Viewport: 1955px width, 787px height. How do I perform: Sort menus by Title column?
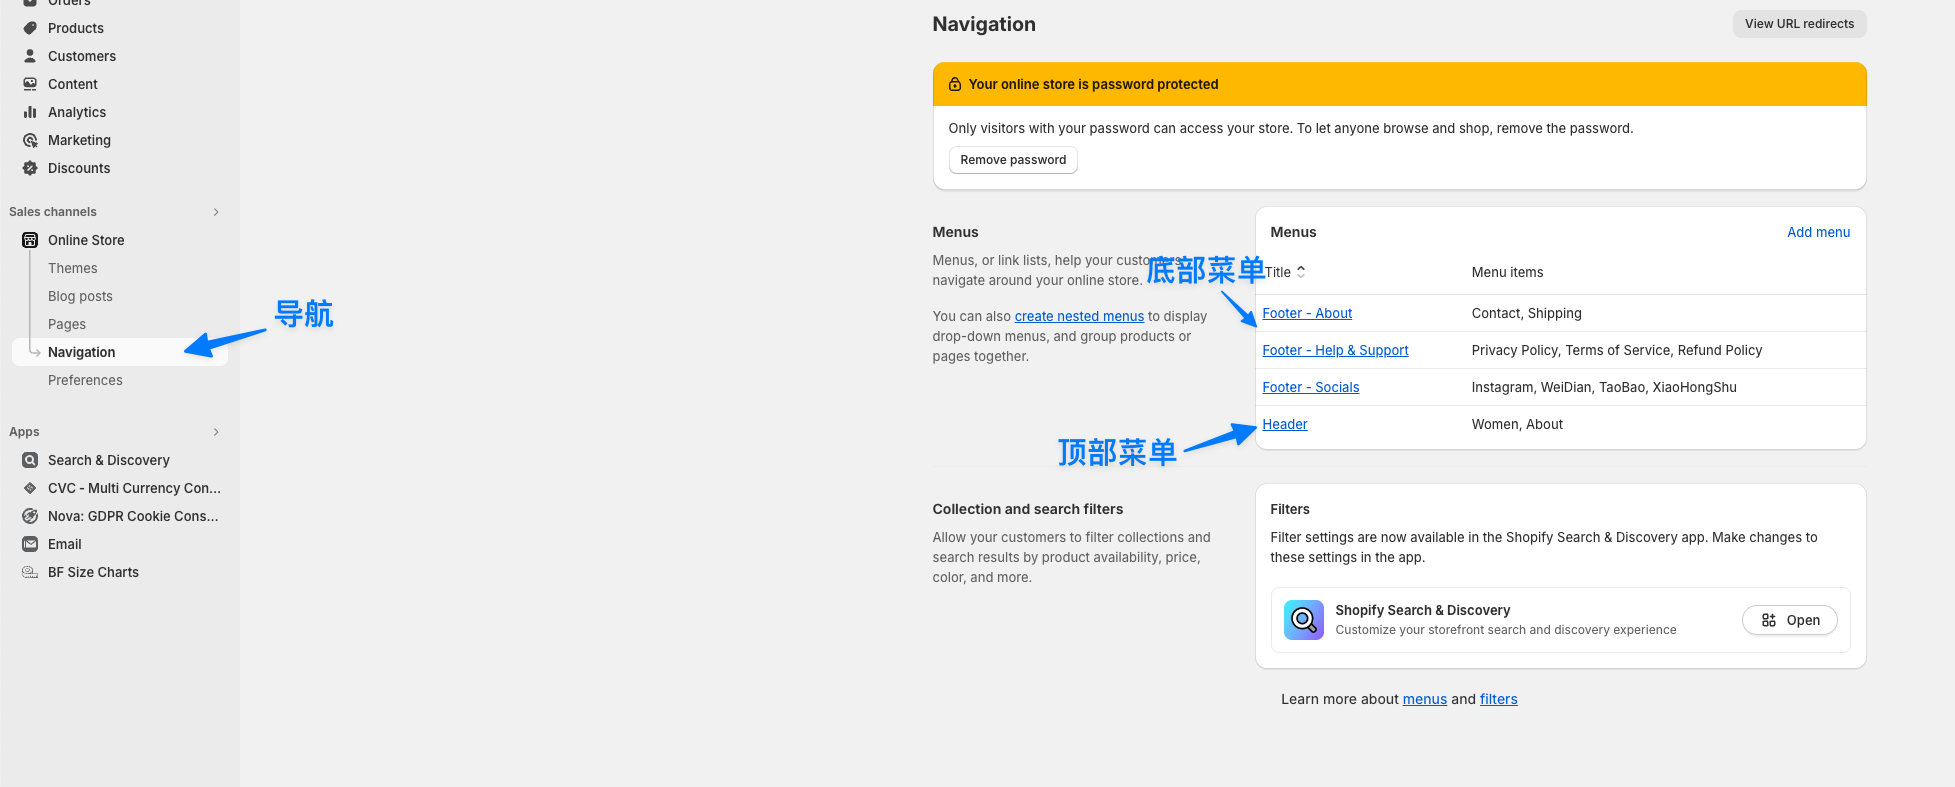1285,272
